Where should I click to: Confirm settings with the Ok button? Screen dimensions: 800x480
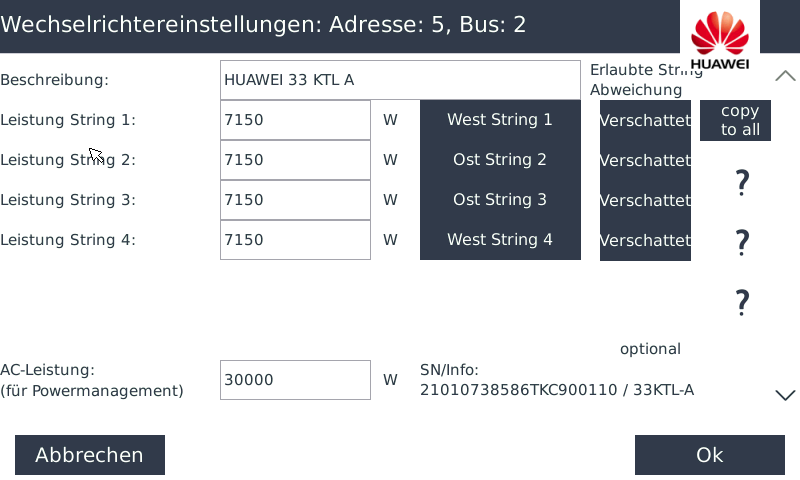(710, 455)
